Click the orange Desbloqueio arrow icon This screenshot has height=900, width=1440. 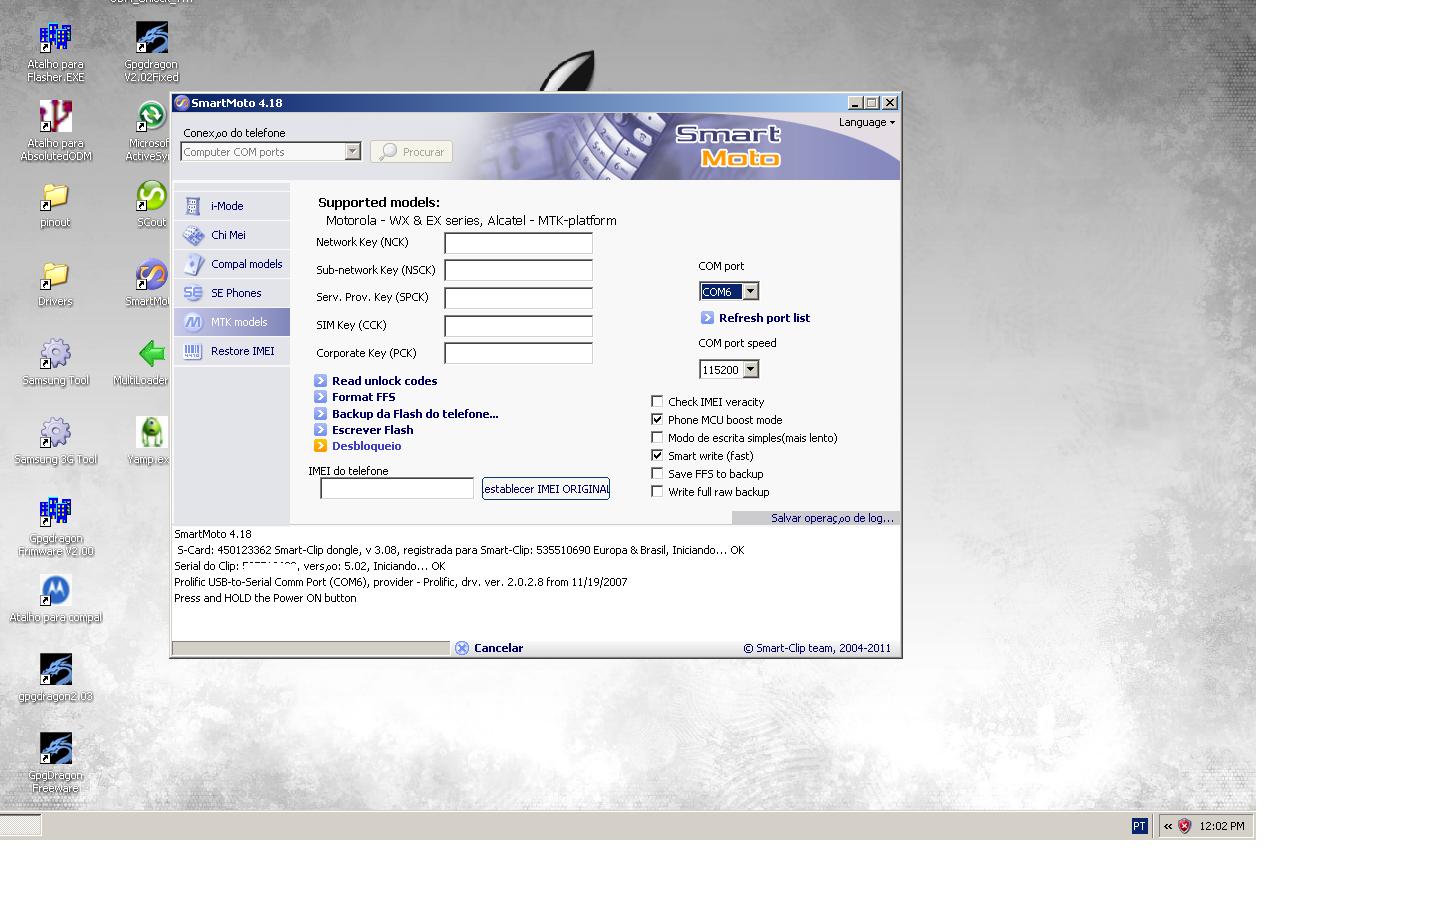tap(320, 446)
